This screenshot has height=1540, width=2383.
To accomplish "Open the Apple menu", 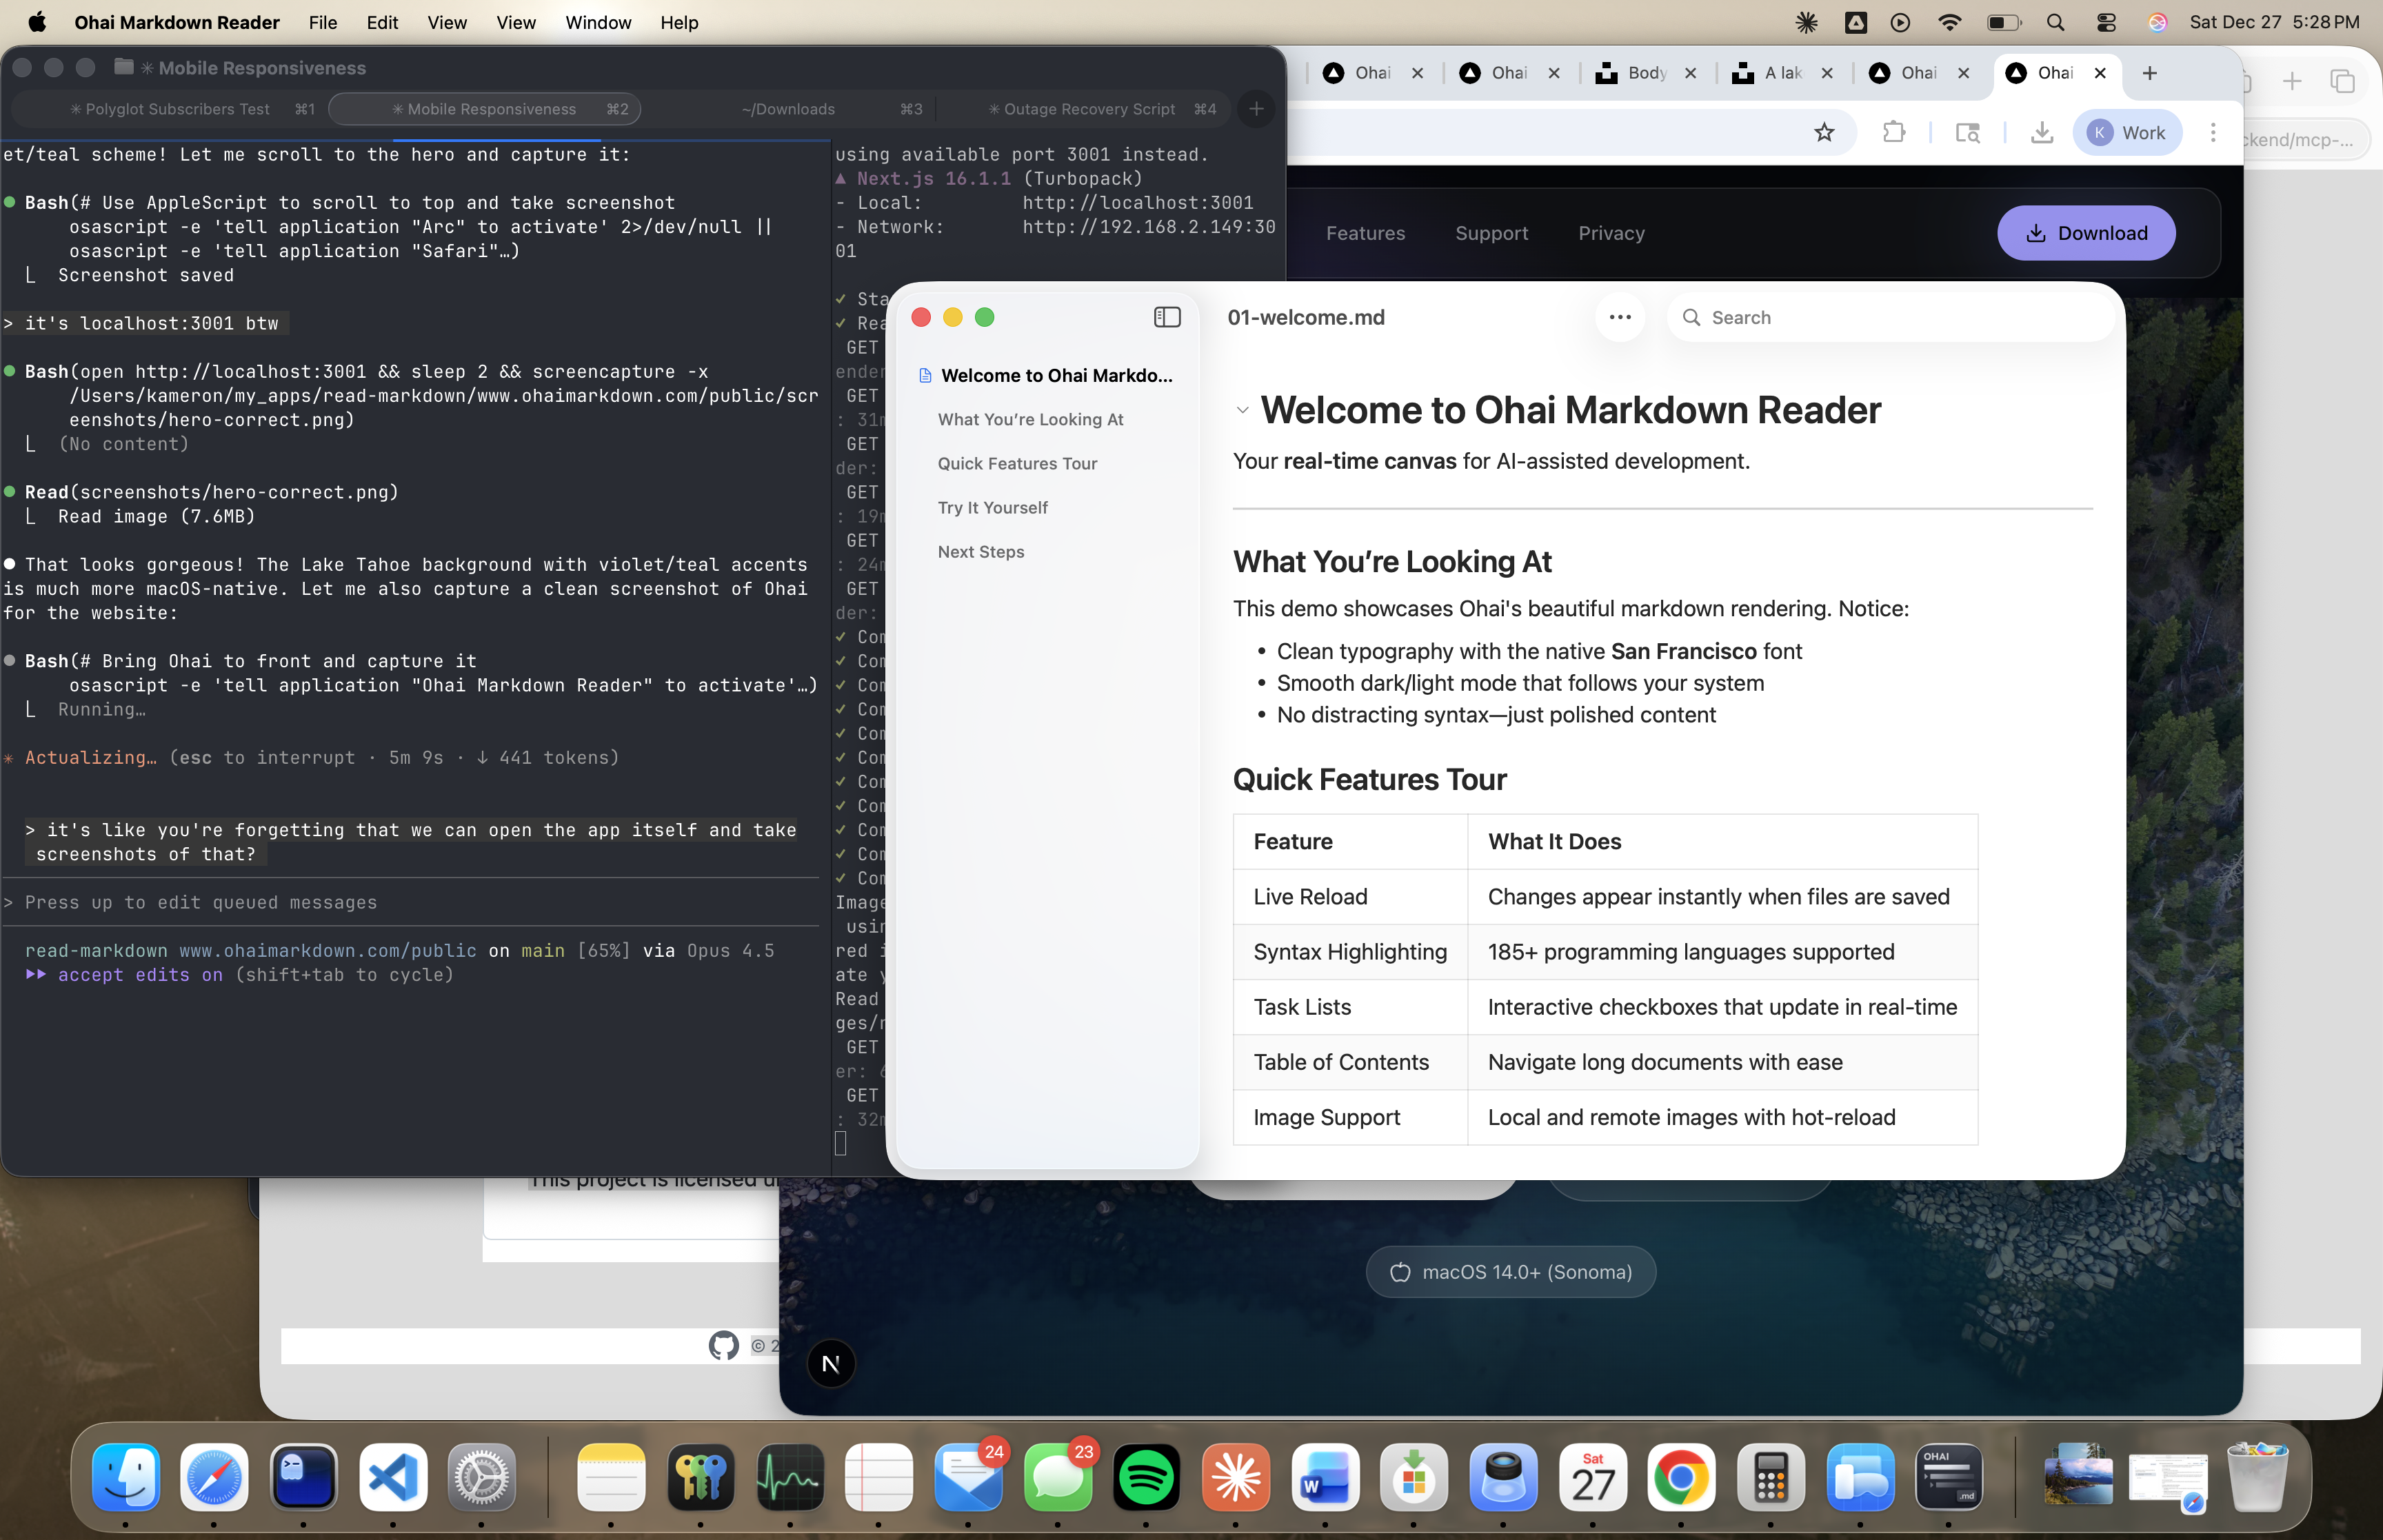I will (x=37, y=22).
